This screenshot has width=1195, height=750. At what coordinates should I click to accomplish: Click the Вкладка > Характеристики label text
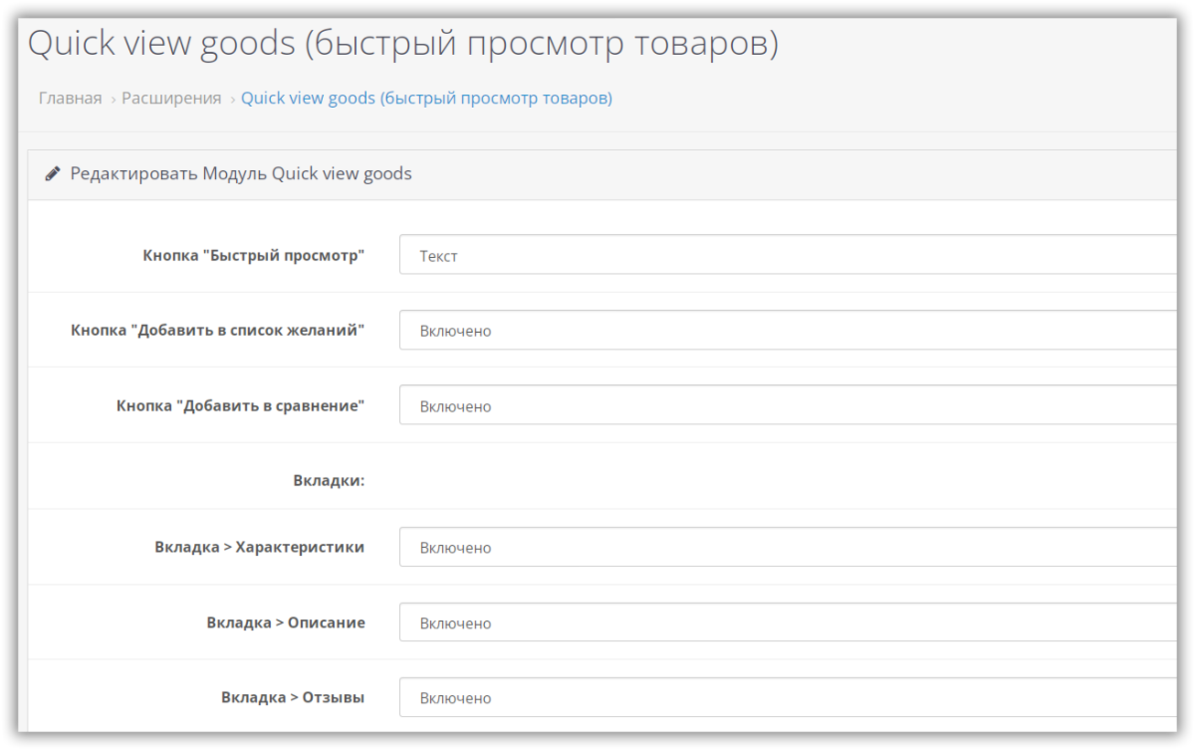point(259,547)
